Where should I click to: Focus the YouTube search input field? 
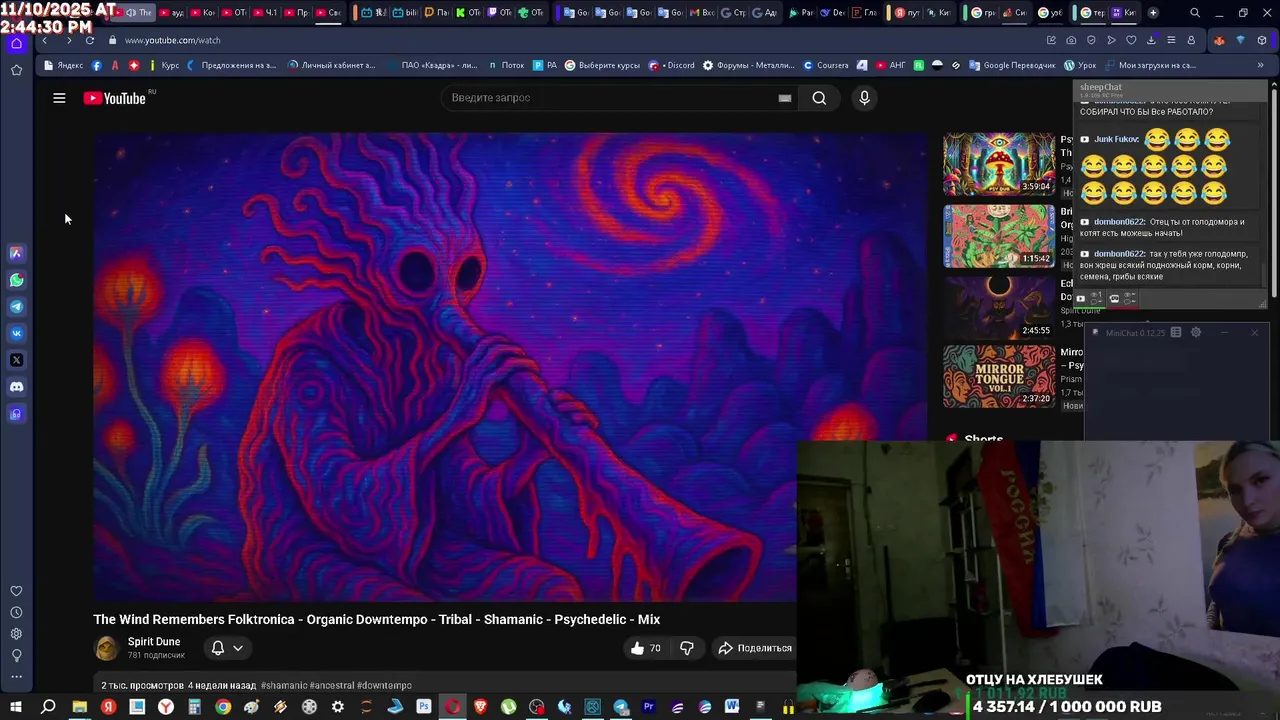point(610,98)
